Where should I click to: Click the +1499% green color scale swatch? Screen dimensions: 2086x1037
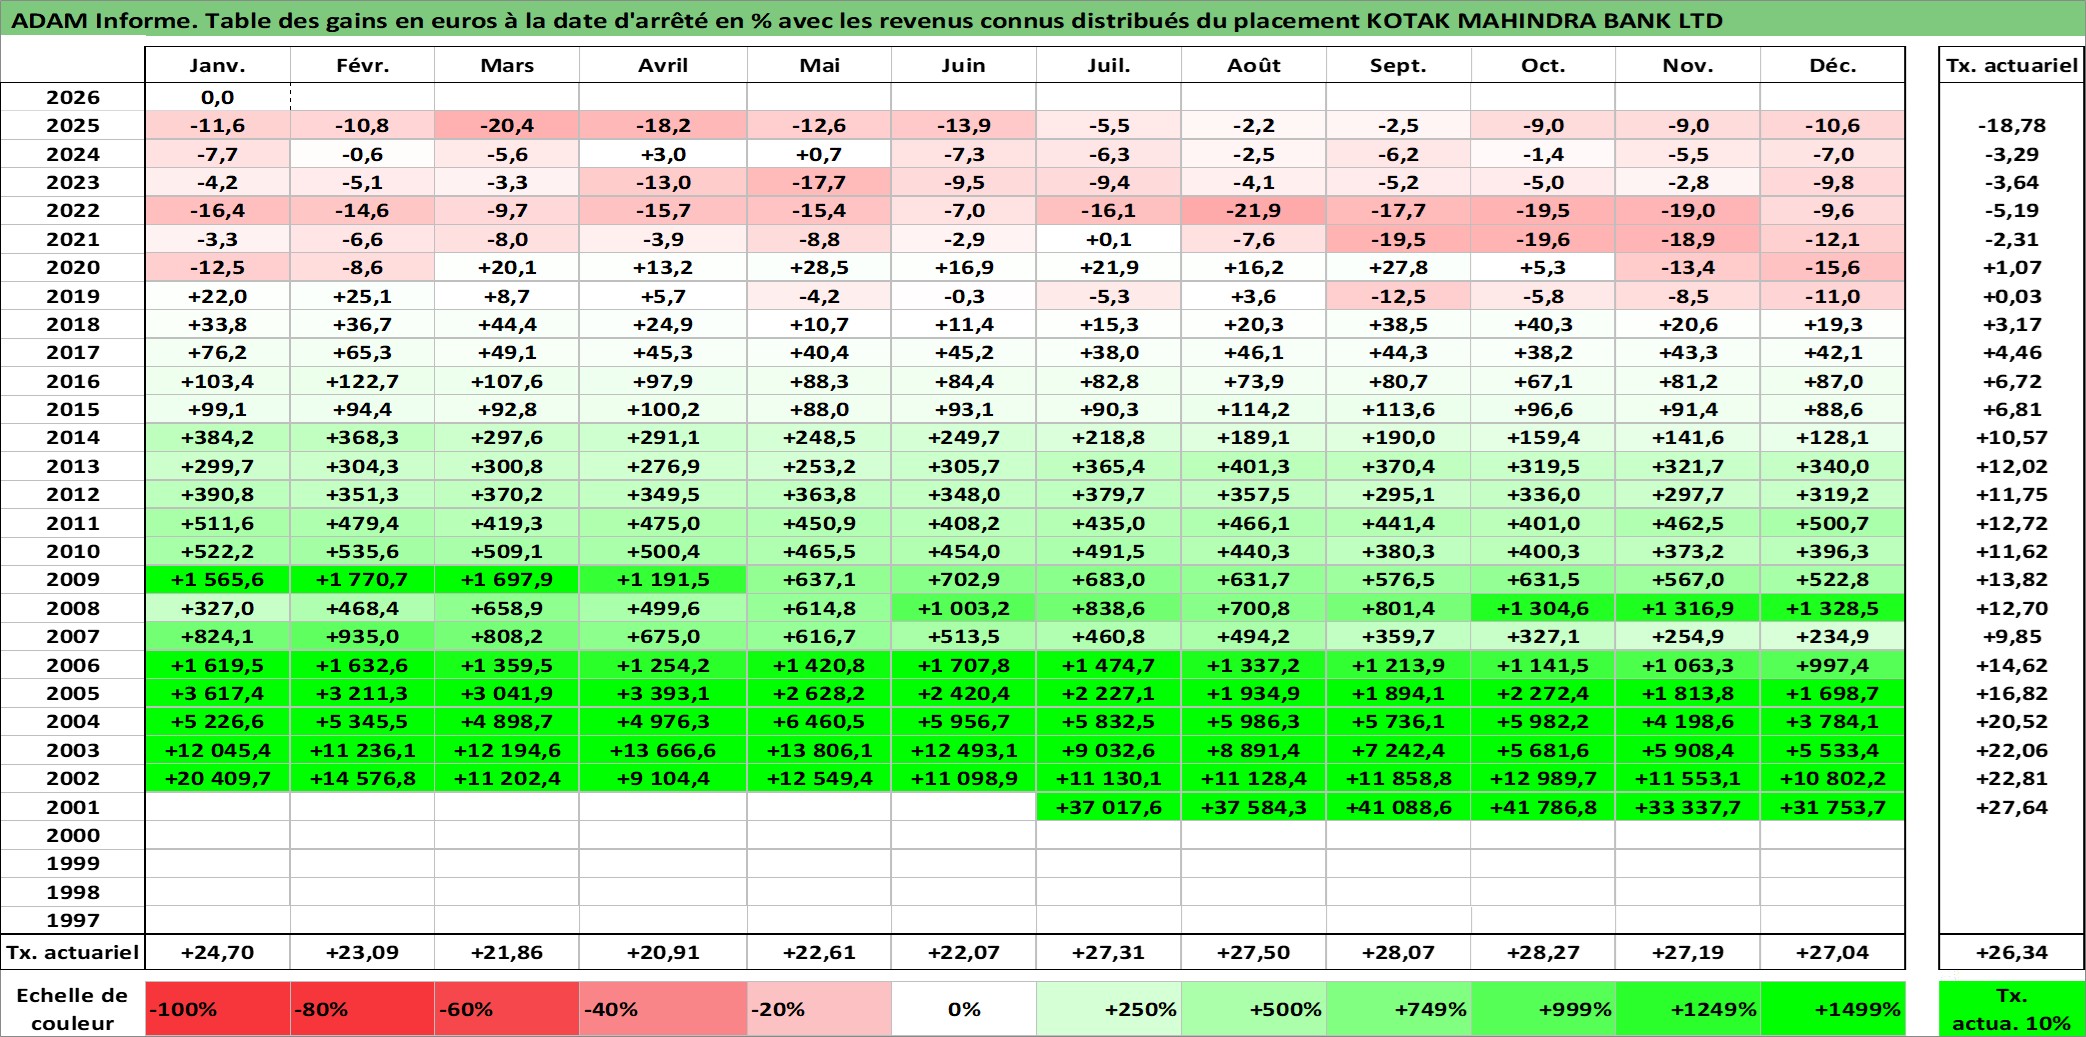pyautogui.click(x=1833, y=1009)
